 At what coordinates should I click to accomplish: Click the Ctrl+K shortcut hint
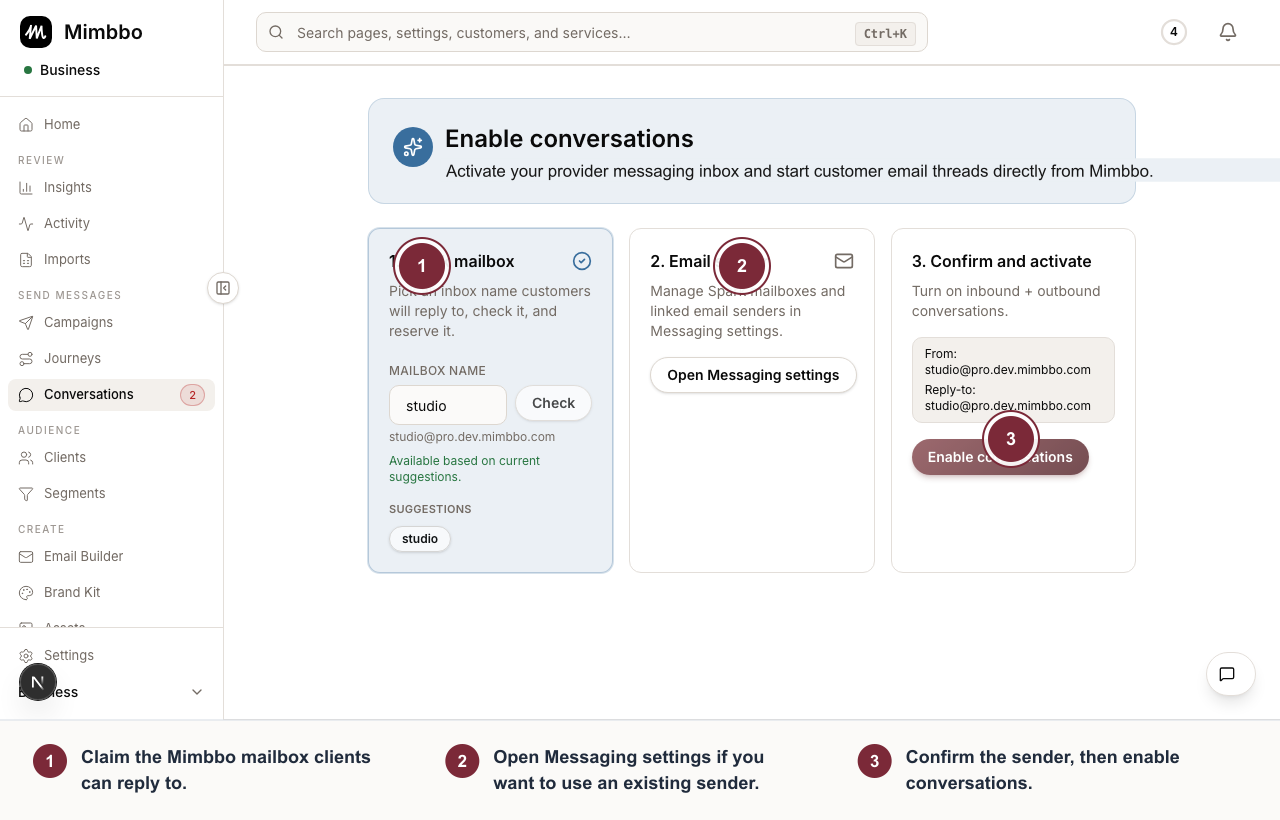point(885,34)
